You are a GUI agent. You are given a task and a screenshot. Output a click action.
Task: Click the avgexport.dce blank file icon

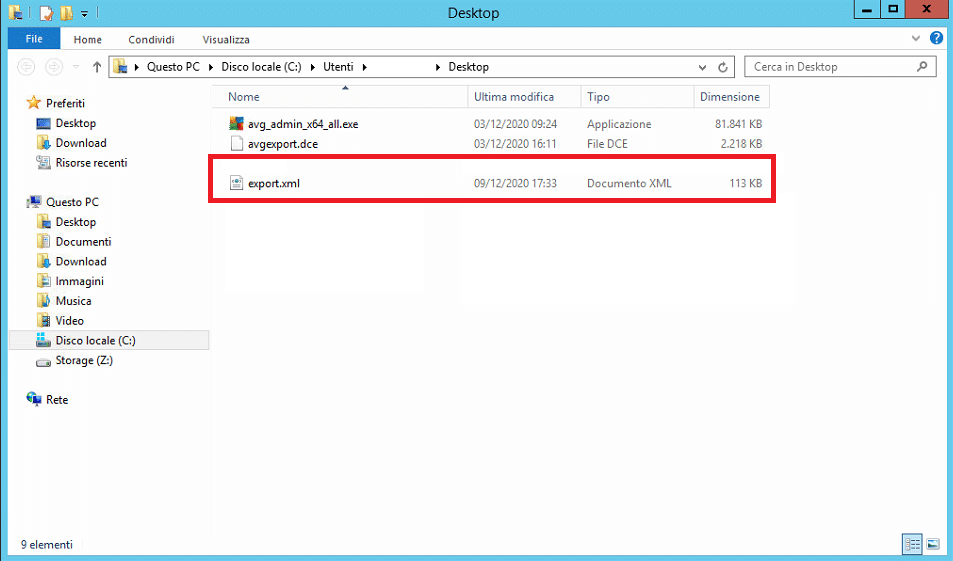click(x=236, y=144)
